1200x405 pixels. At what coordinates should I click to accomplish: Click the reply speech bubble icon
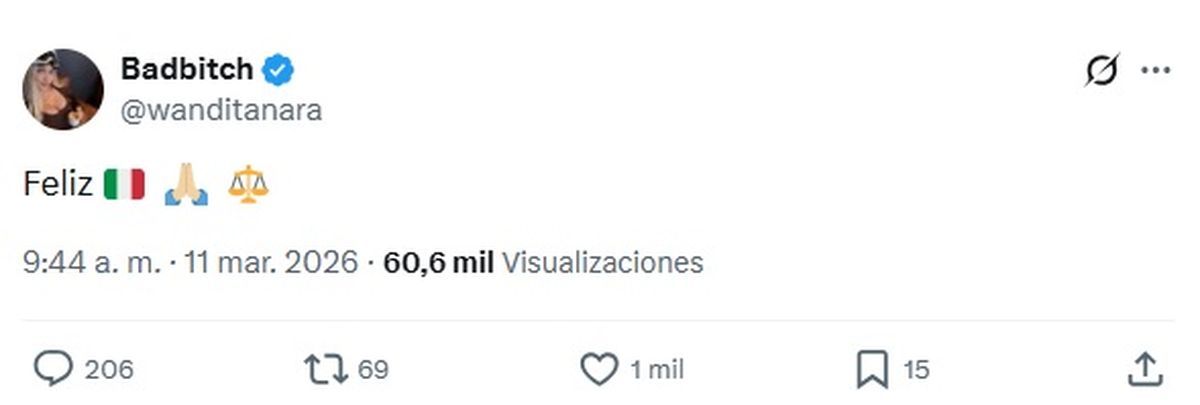(x=54, y=370)
